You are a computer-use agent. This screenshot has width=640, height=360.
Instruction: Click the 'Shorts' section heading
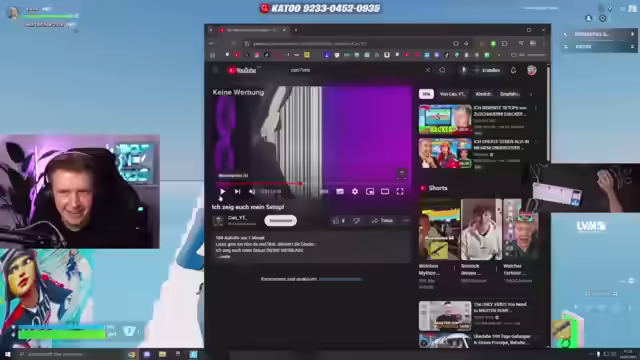coord(438,188)
